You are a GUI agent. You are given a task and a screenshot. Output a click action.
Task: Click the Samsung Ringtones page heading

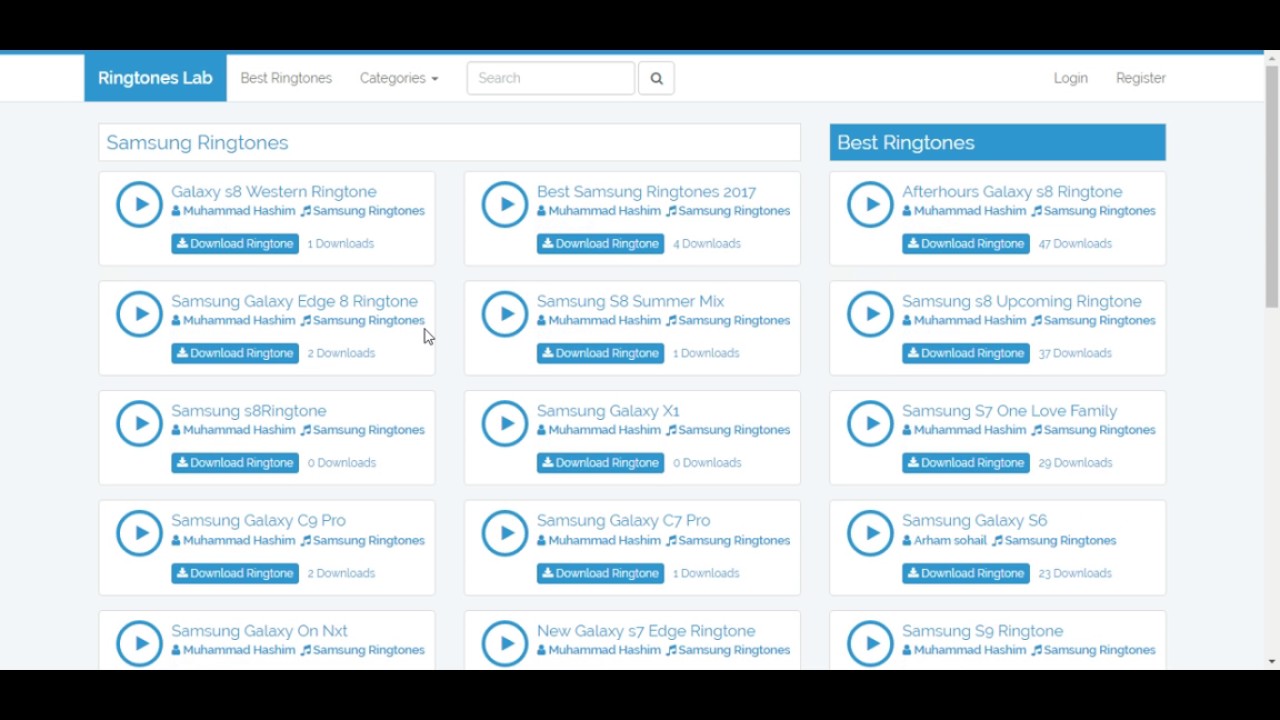(x=197, y=142)
